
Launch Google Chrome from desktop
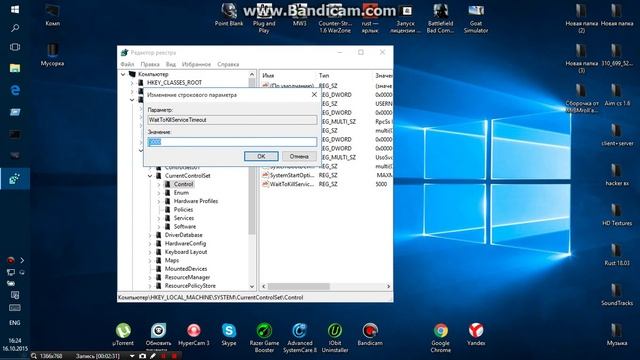(440, 338)
